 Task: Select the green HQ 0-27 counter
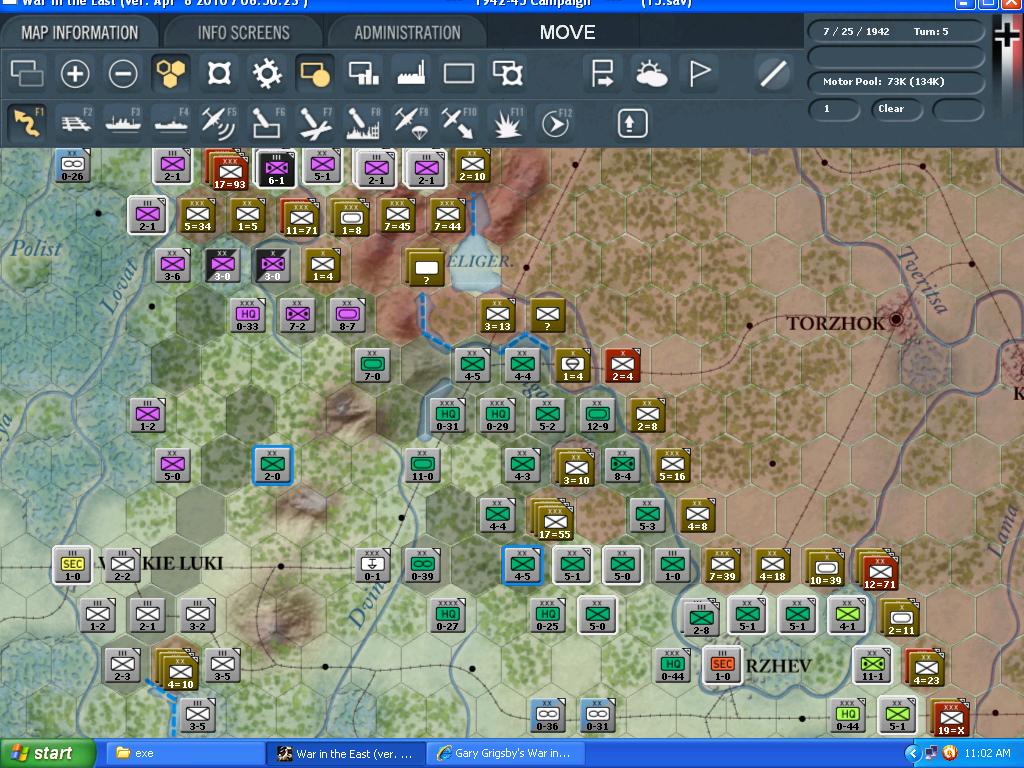[447, 616]
